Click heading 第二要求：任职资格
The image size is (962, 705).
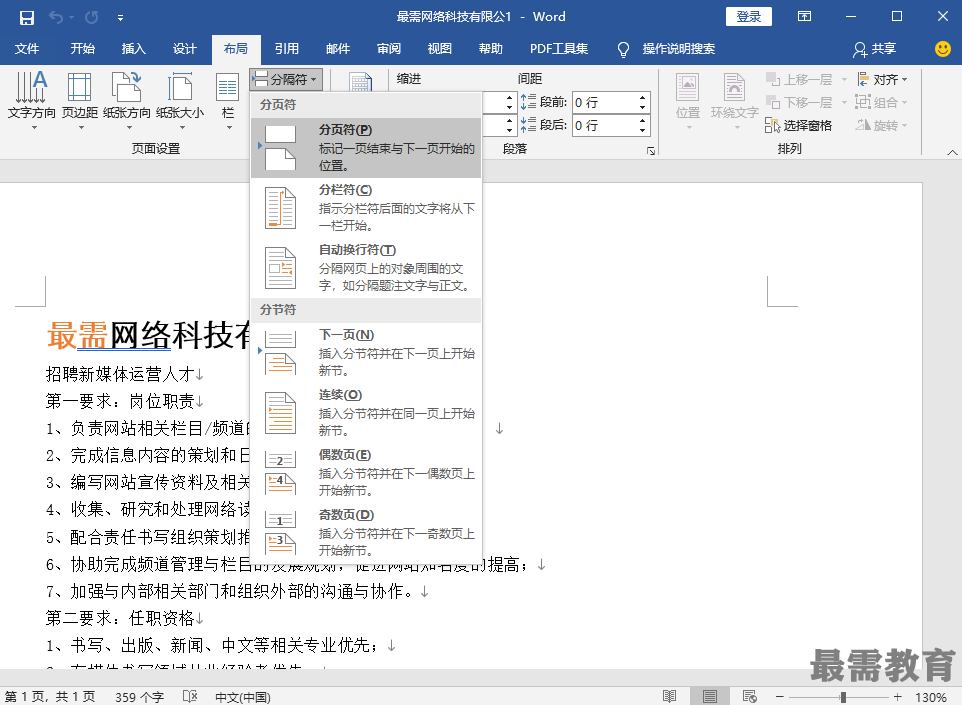click(120, 618)
